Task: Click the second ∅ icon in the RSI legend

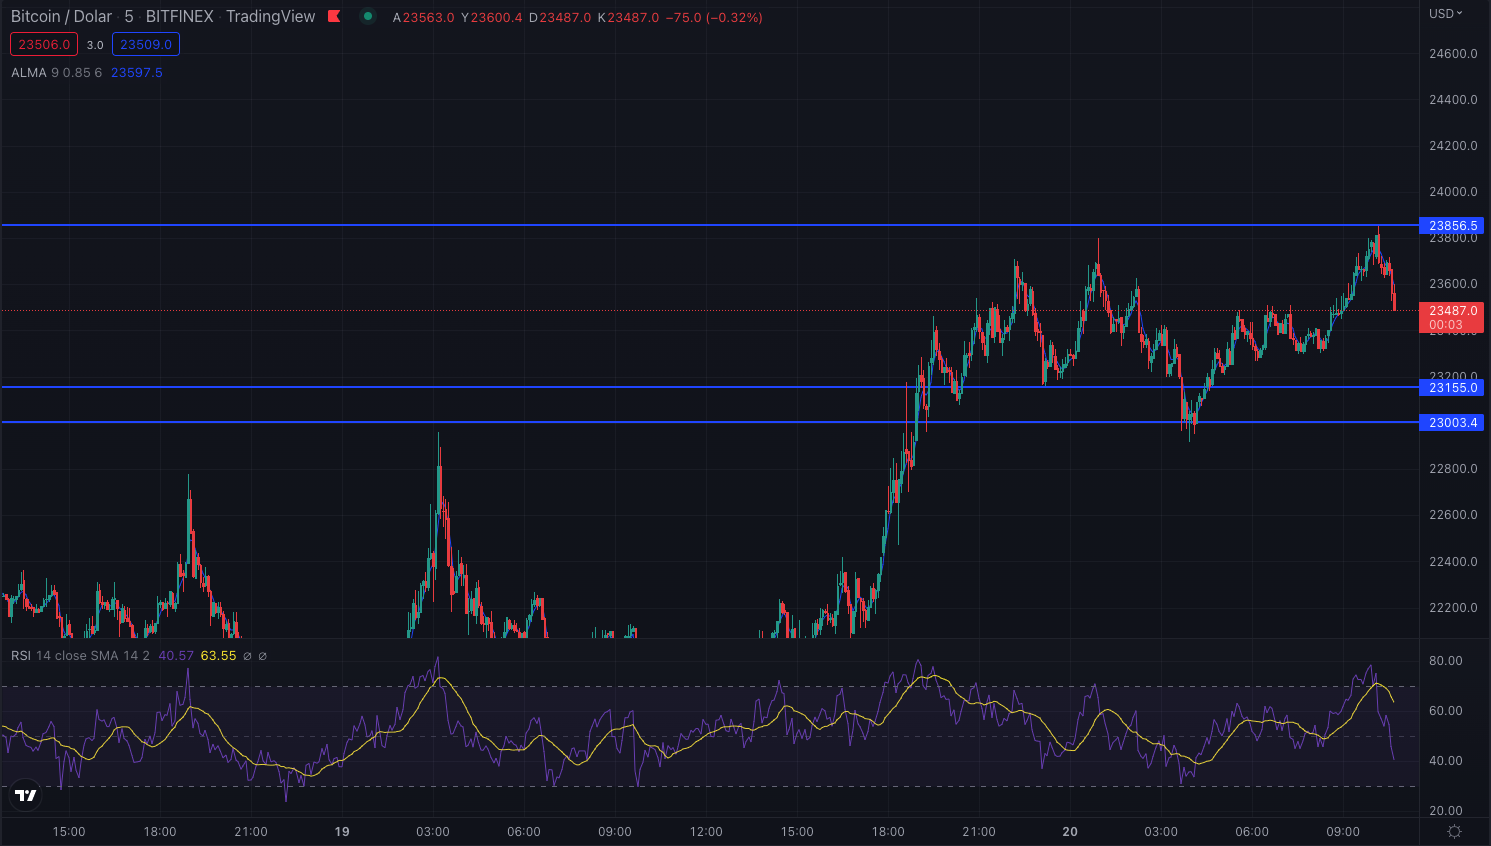Action: (263, 655)
